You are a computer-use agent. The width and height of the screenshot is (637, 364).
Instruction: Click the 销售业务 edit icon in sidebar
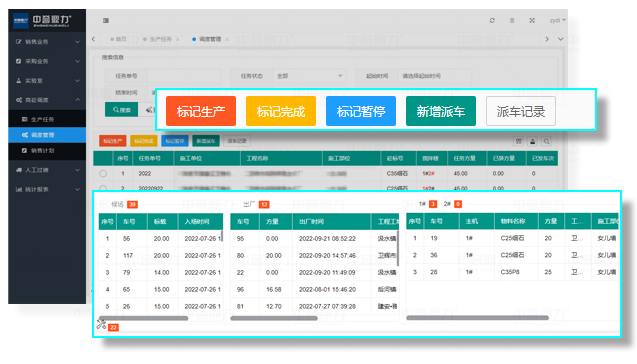pos(18,41)
